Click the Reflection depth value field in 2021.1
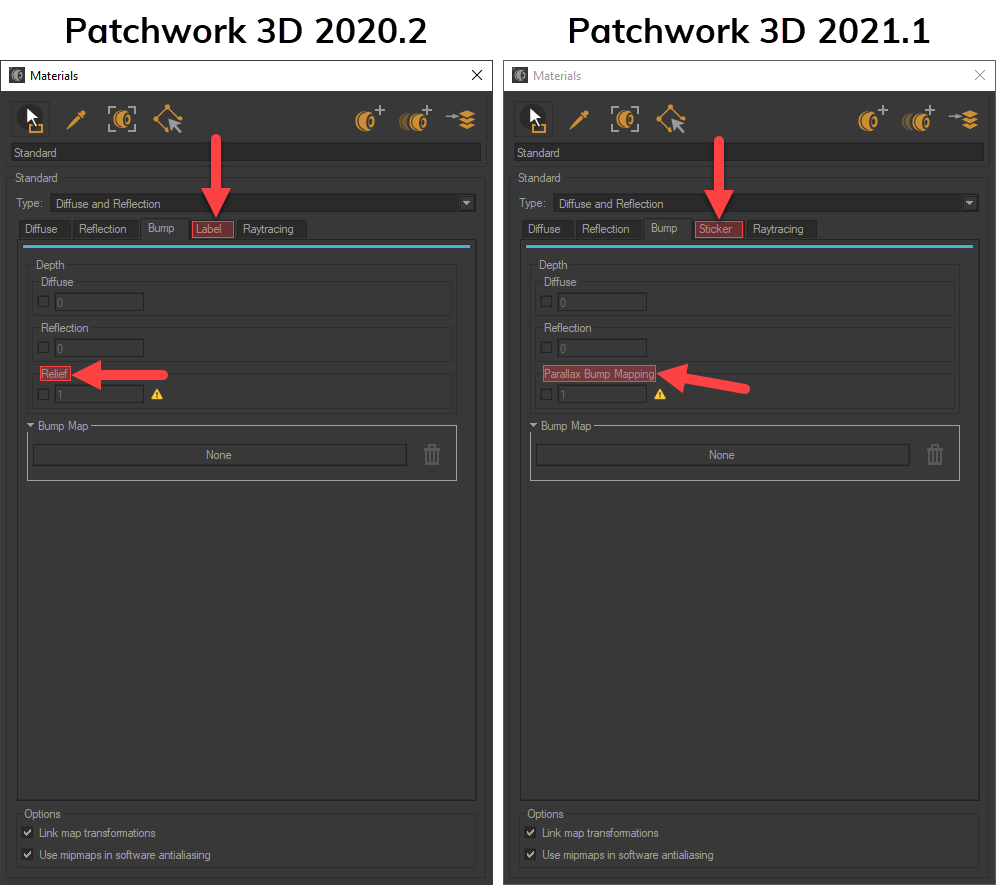This screenshot has height=885, width=996. (x=602, y=348)
